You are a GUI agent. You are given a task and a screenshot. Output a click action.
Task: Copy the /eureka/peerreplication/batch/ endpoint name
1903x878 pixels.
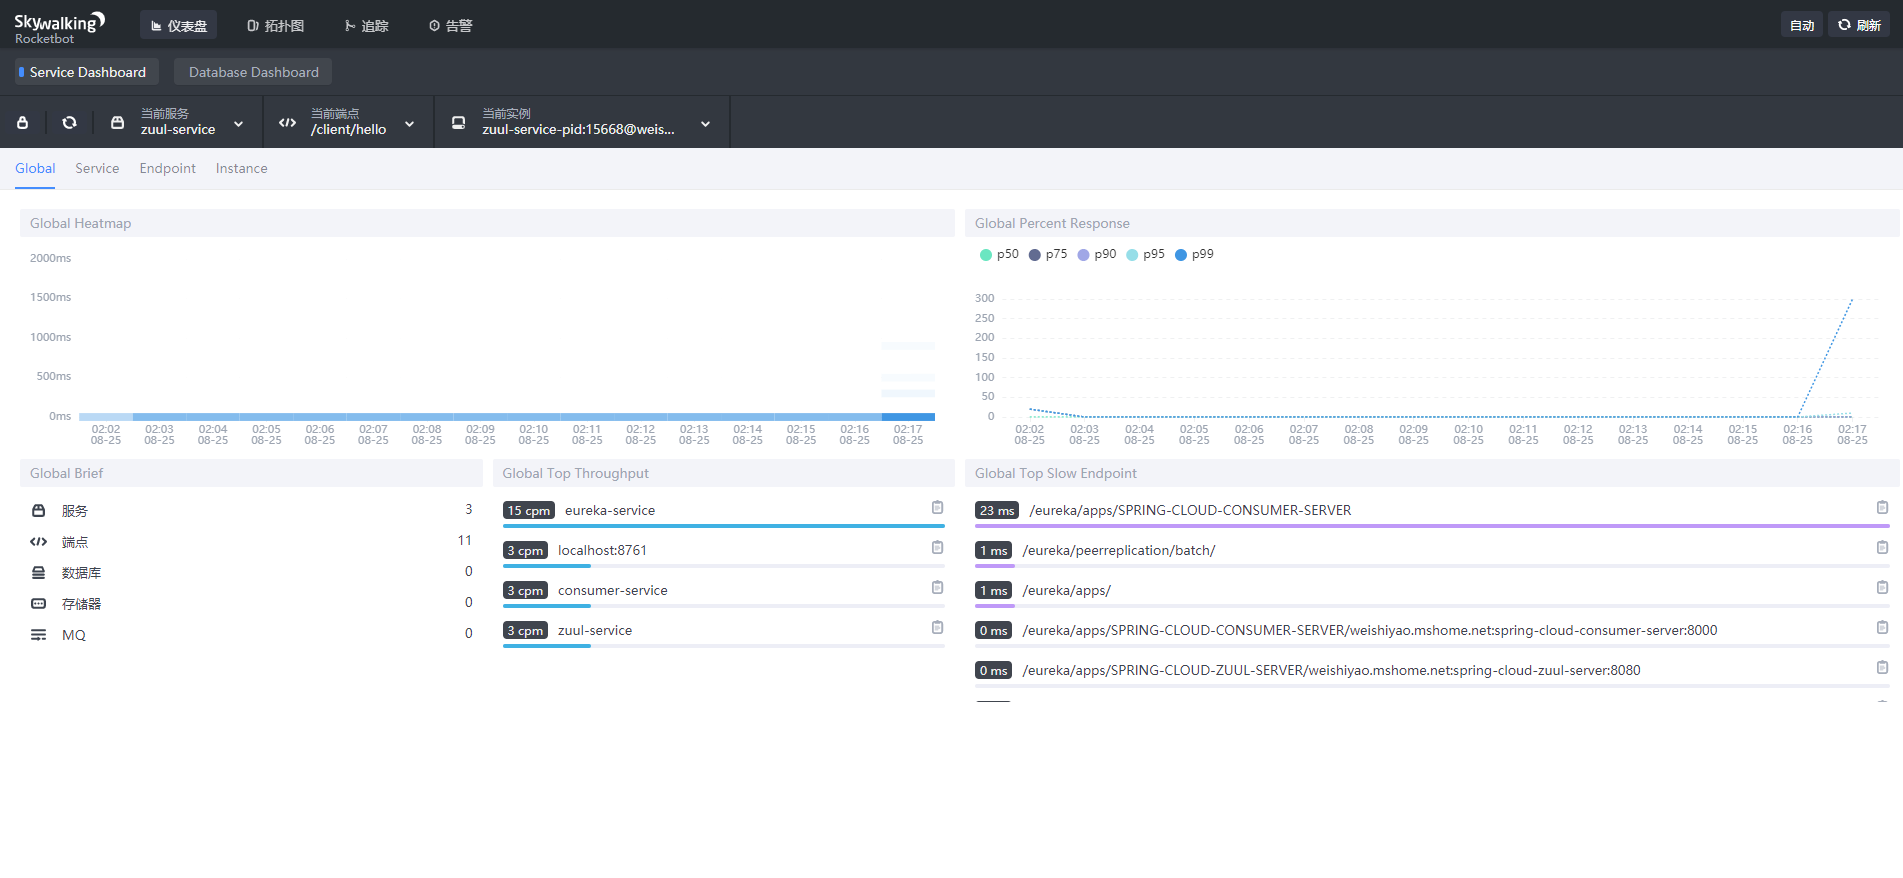click(x=1882, y=547)
